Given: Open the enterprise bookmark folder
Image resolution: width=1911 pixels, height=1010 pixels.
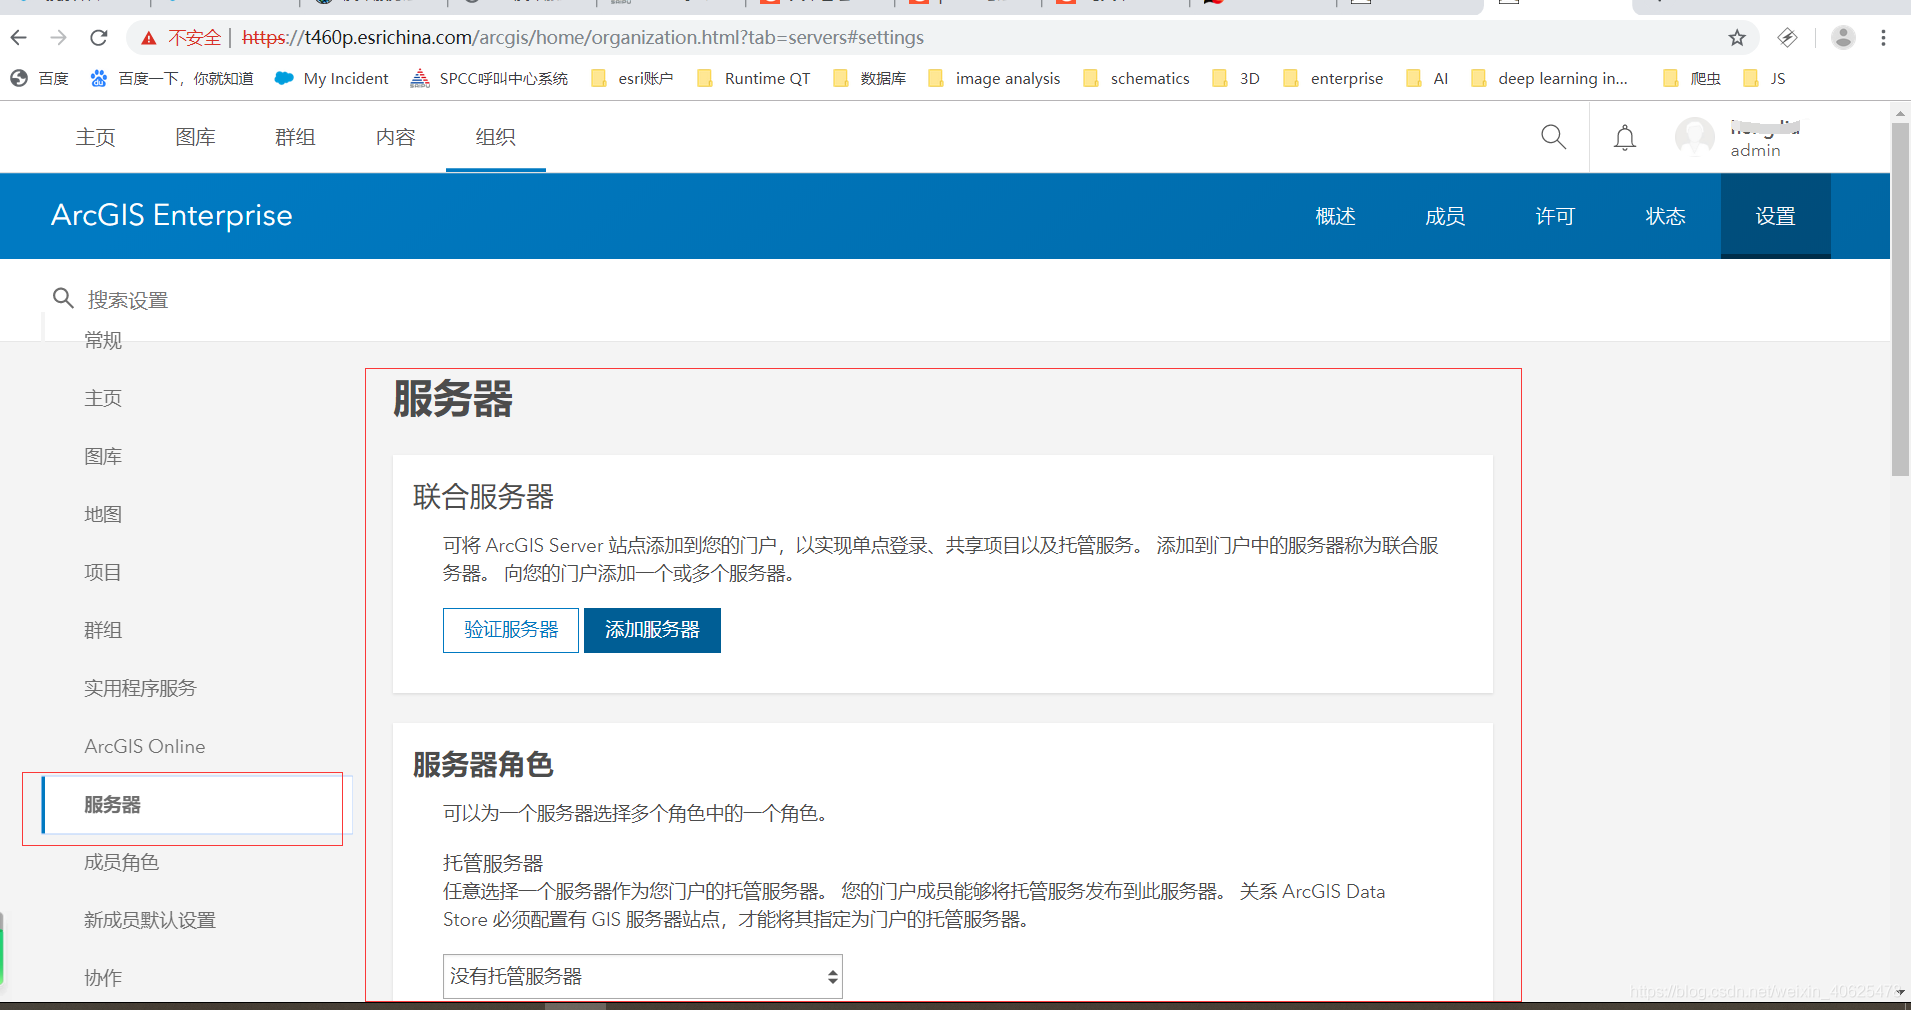Looking at the screenshot, I should click(1333, 79).
